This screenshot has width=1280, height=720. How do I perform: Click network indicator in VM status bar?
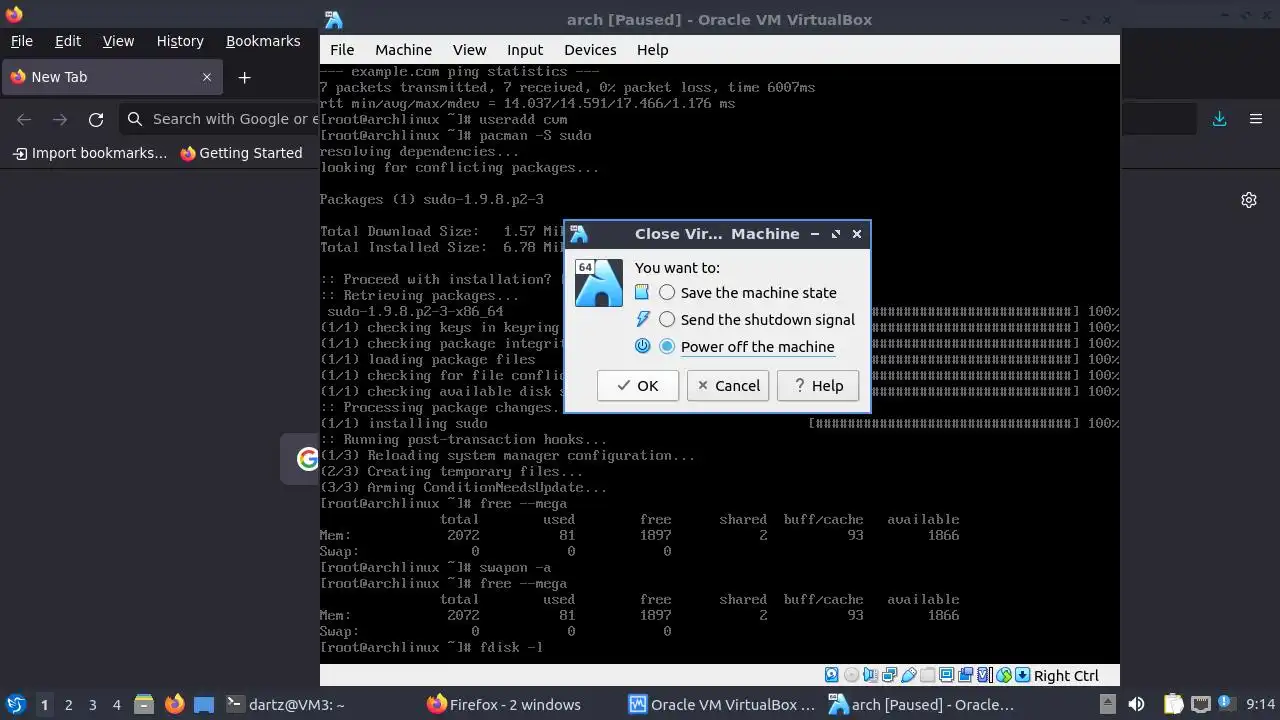click(890, 676)
